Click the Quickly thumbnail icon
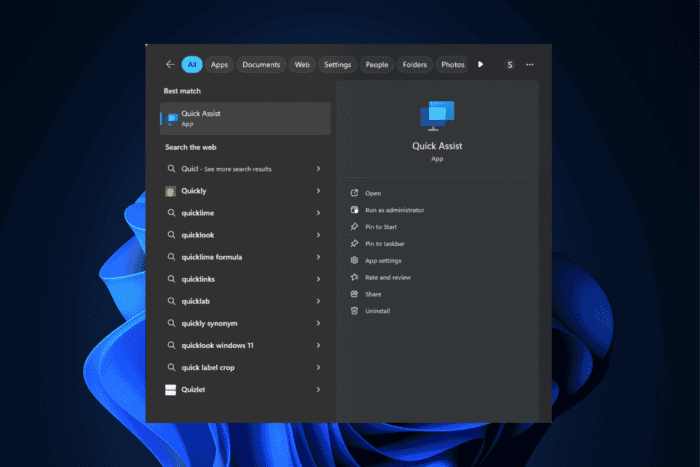 (x=171, y=191)
